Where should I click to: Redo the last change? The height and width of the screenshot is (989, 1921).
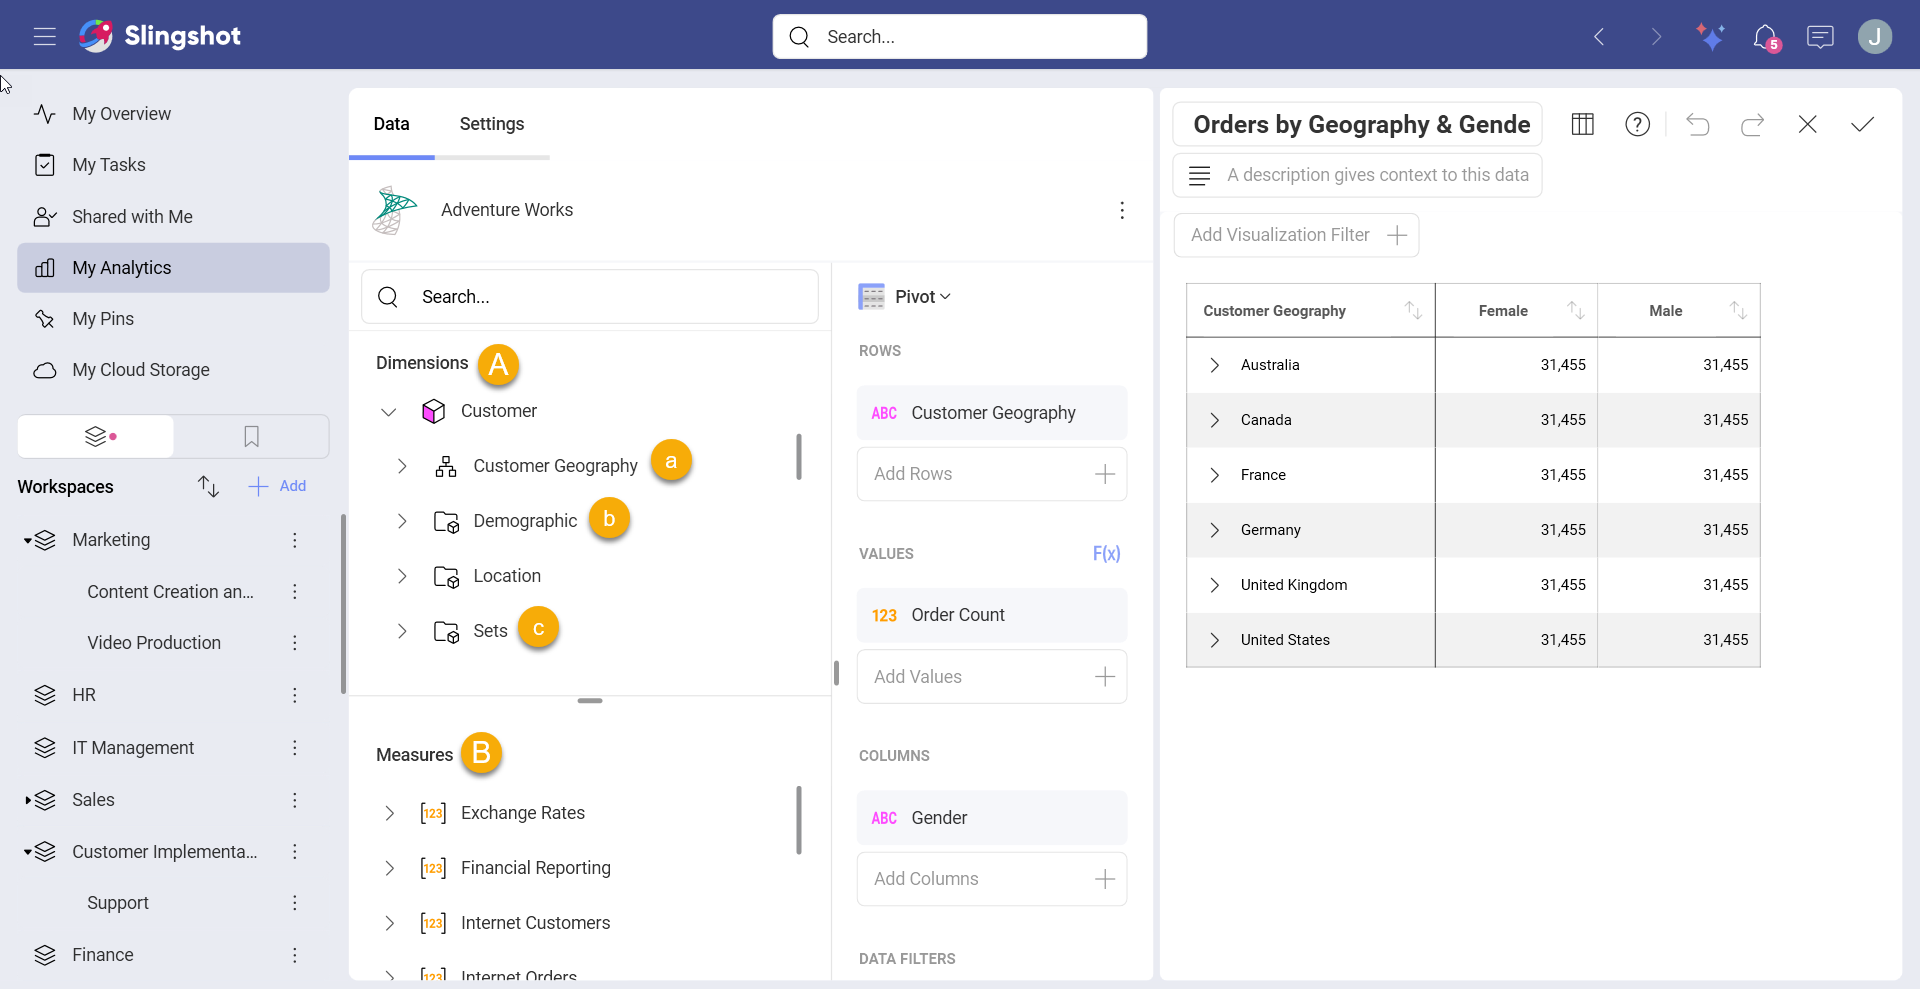(1752, 124)
